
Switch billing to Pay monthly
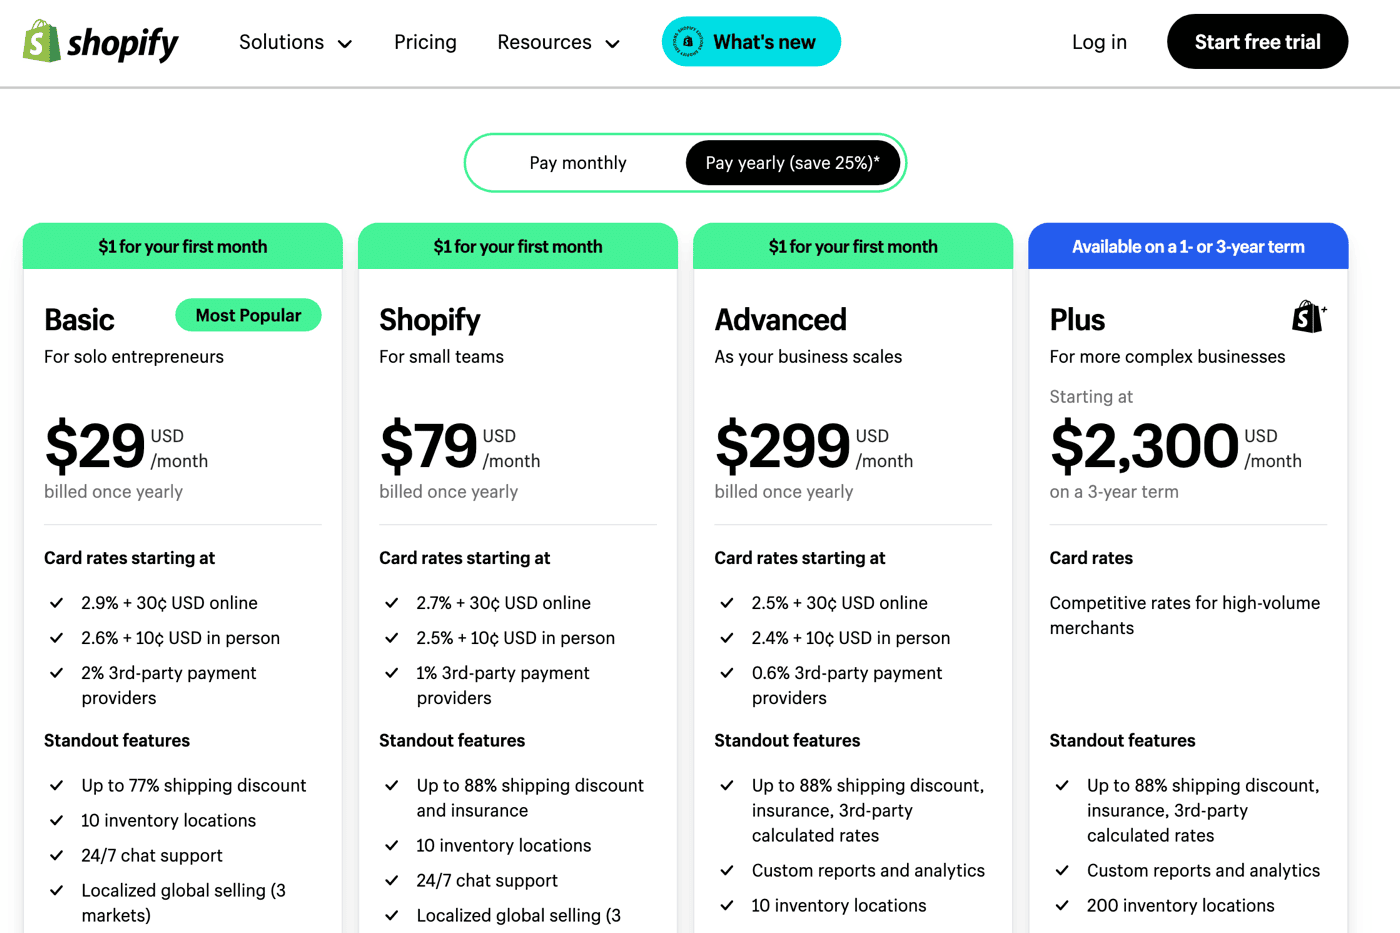pyautogui.click(x=578, y=163)
